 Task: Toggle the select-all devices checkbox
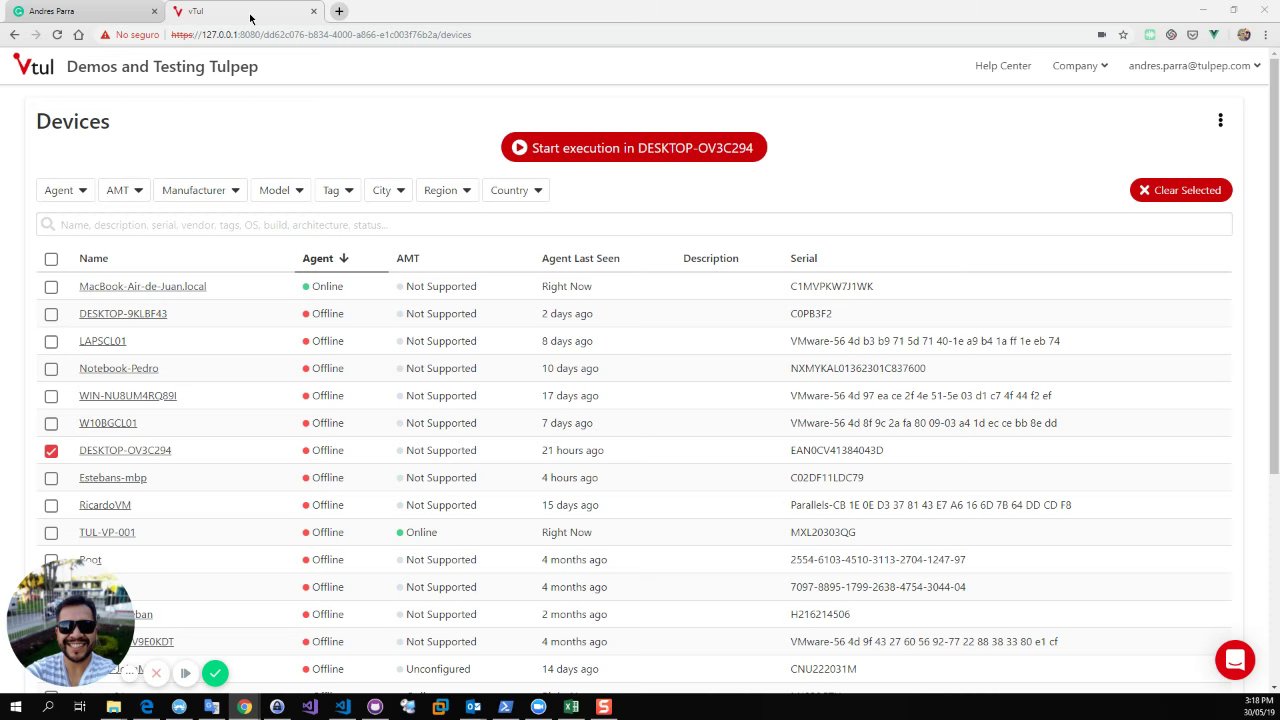point(51,259)
